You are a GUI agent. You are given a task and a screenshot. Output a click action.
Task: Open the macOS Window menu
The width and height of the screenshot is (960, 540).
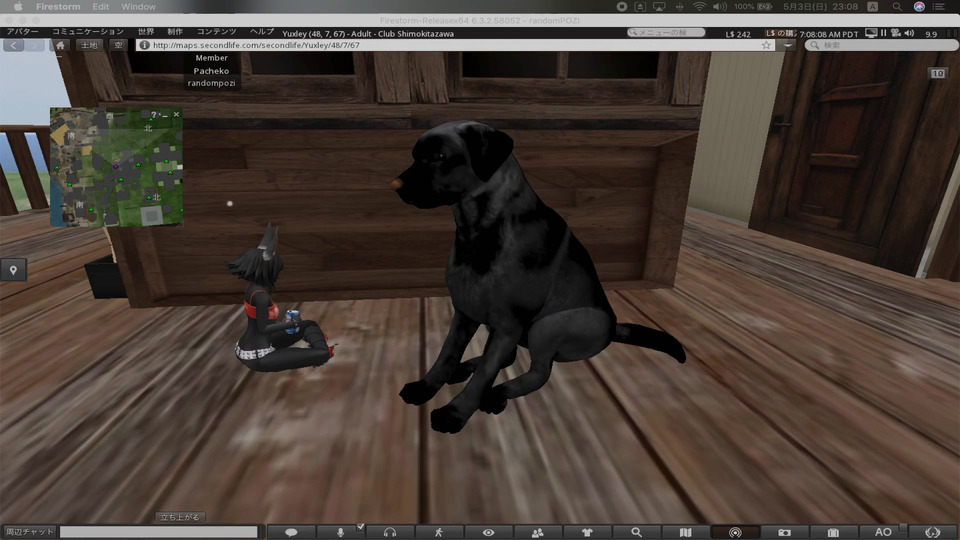138,7
